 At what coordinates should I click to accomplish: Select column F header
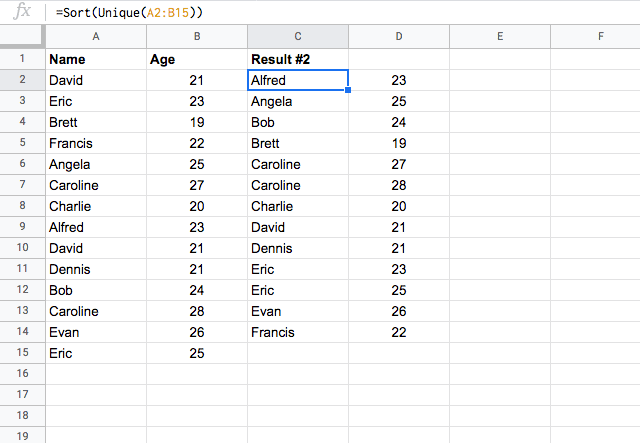tap(596, 36)
